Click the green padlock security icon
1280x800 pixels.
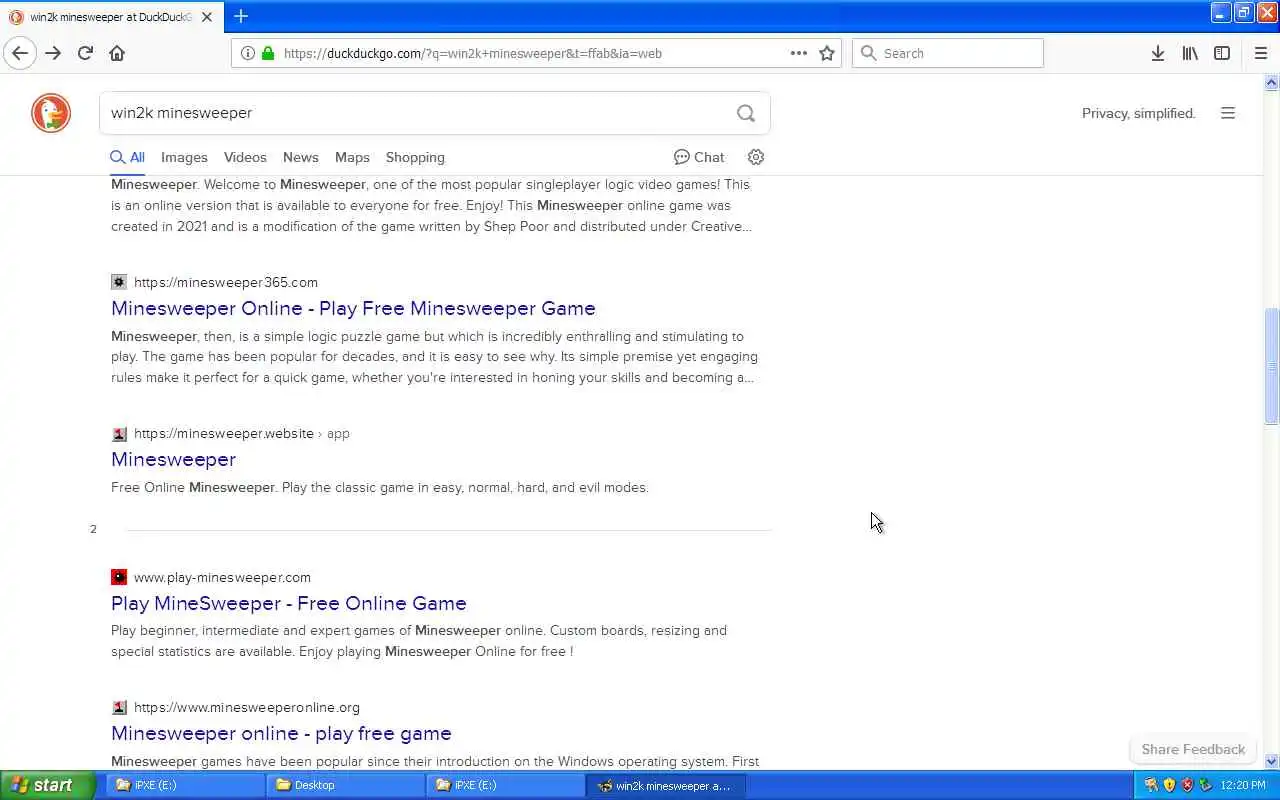267,53
